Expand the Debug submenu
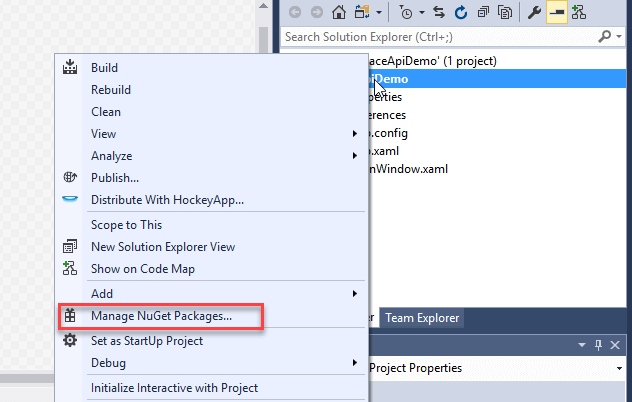The width and height of the screenshot is (632, 402). click(x=354, y=363)
